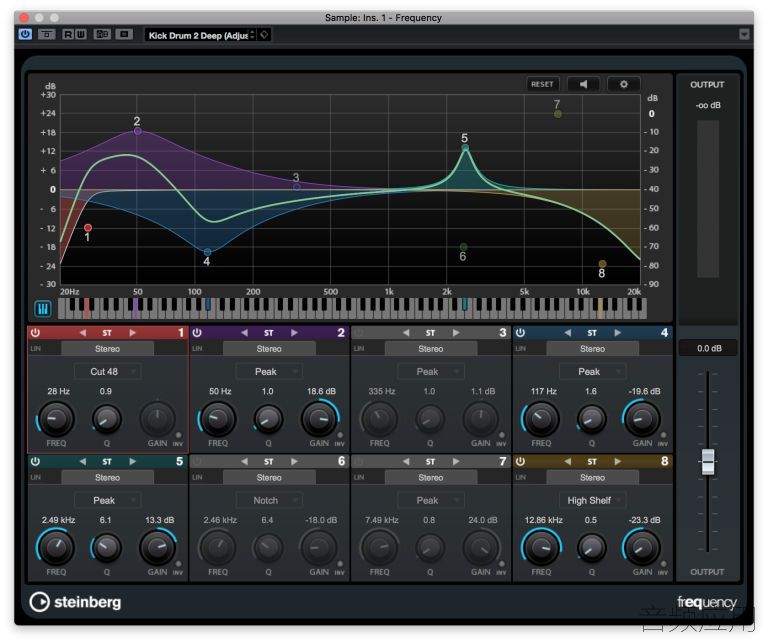Select EQ point 4 in the graph

(x=207, y=252)
